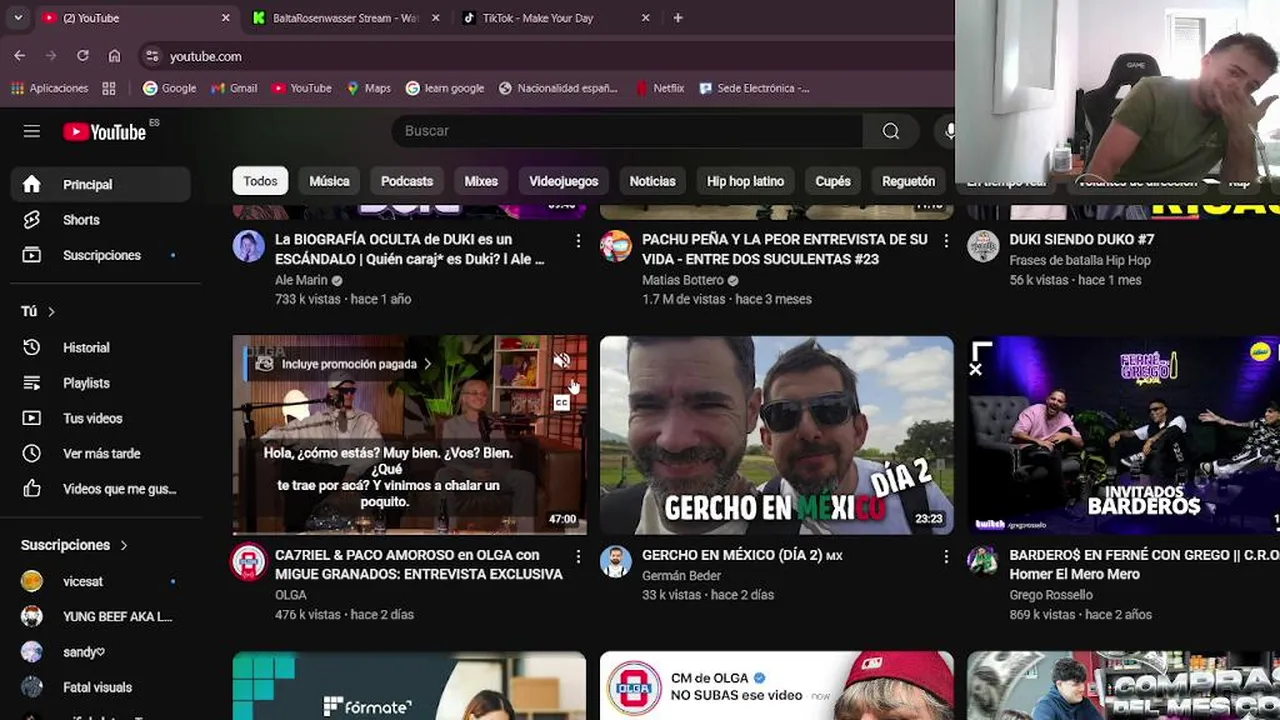1280x720 pixels.
Task: Click inside the Buscar search field
Action: (627, 131)
